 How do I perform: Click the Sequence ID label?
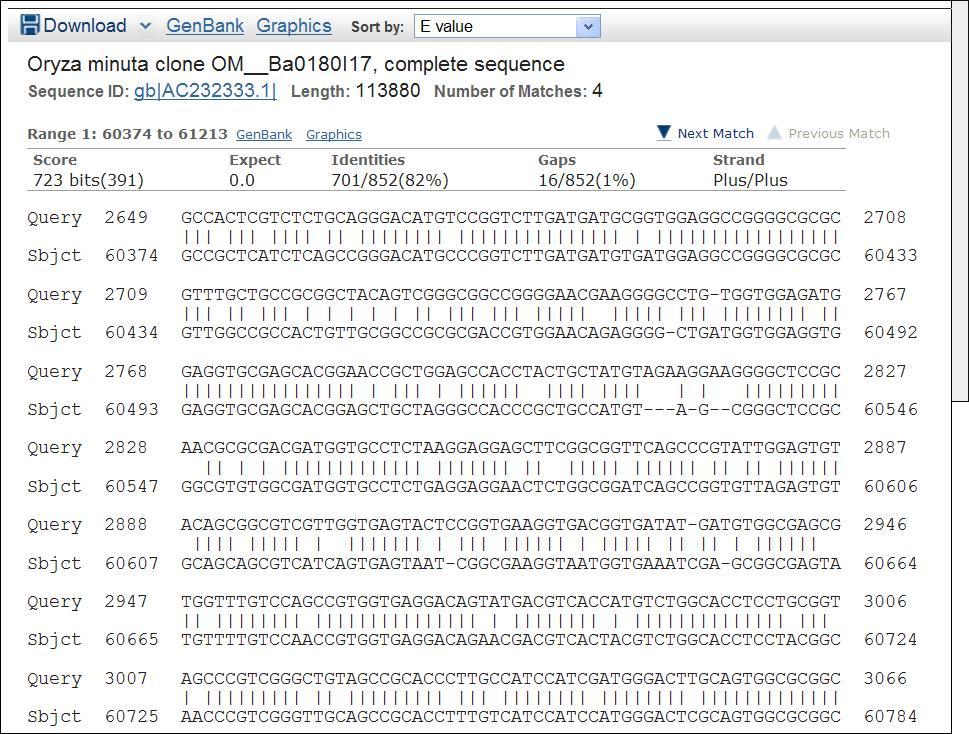(x=78, y=91)
